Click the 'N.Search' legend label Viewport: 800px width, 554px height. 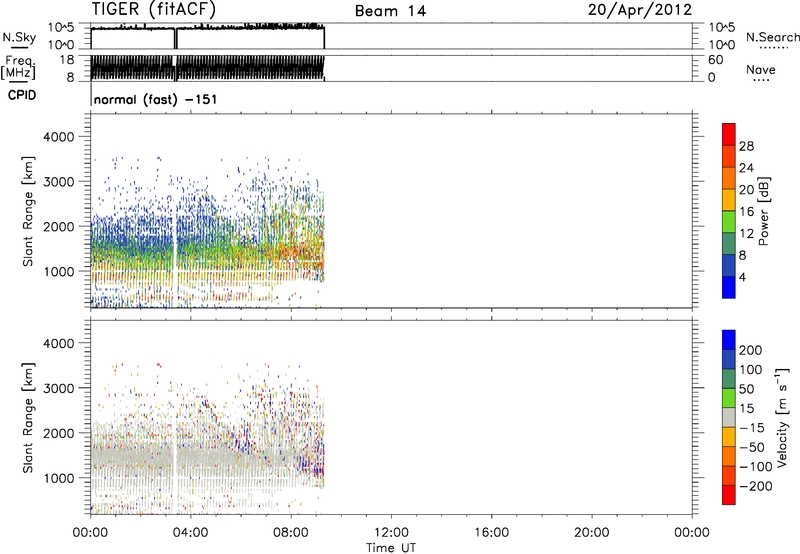pyautogui.click(x=772, y=37)
